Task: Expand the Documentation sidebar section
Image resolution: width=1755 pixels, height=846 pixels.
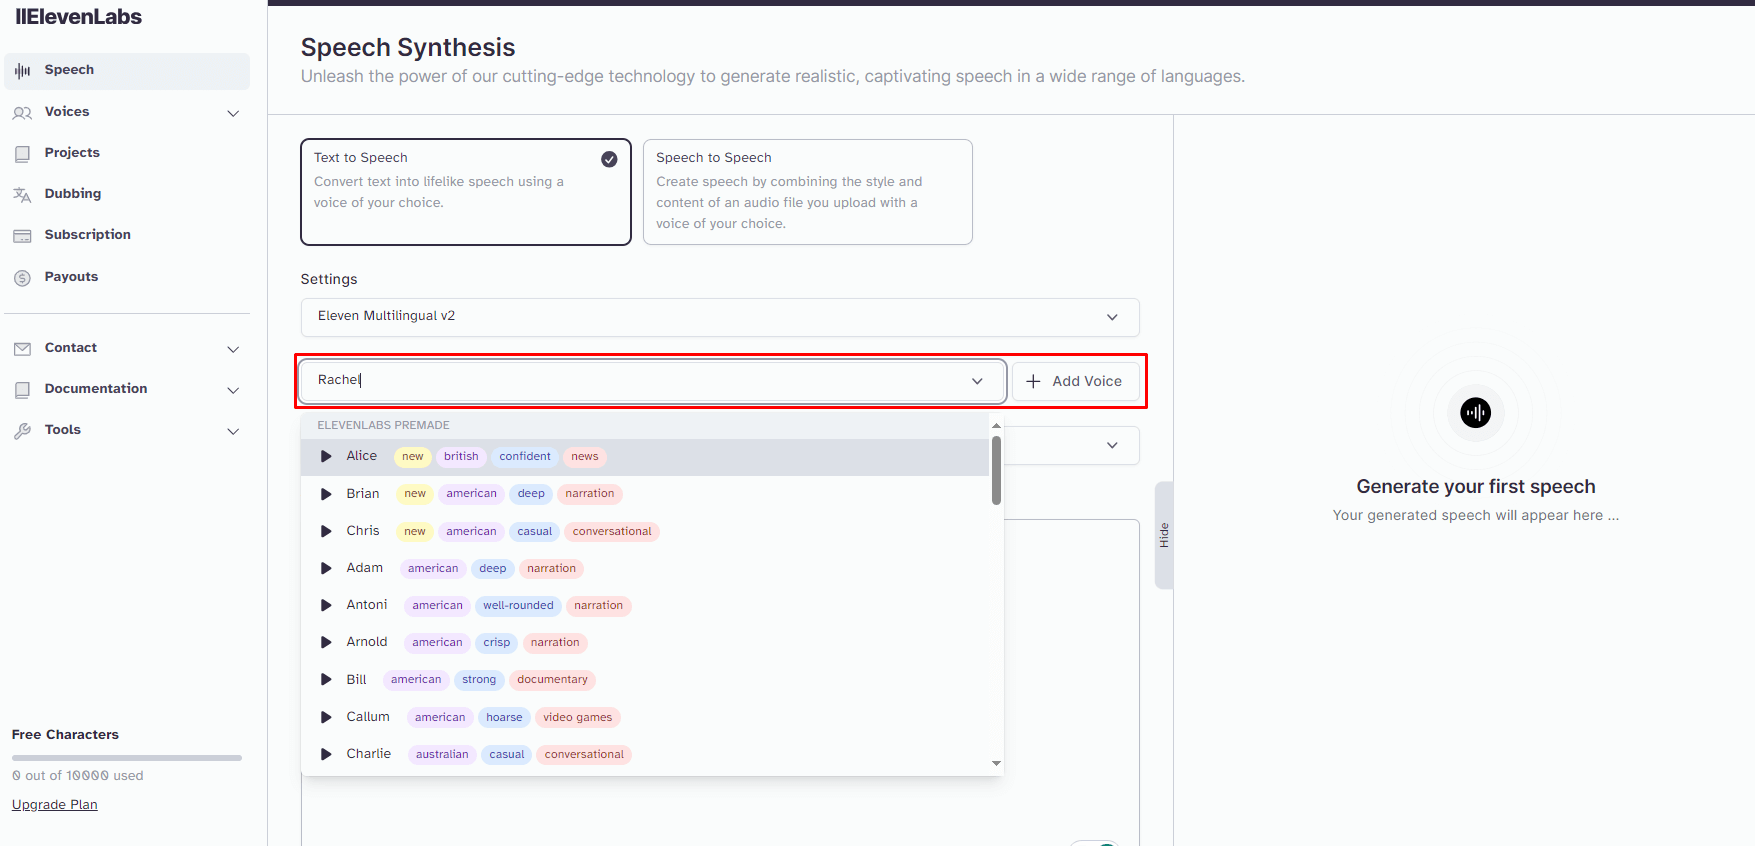Action: point(233,390)
